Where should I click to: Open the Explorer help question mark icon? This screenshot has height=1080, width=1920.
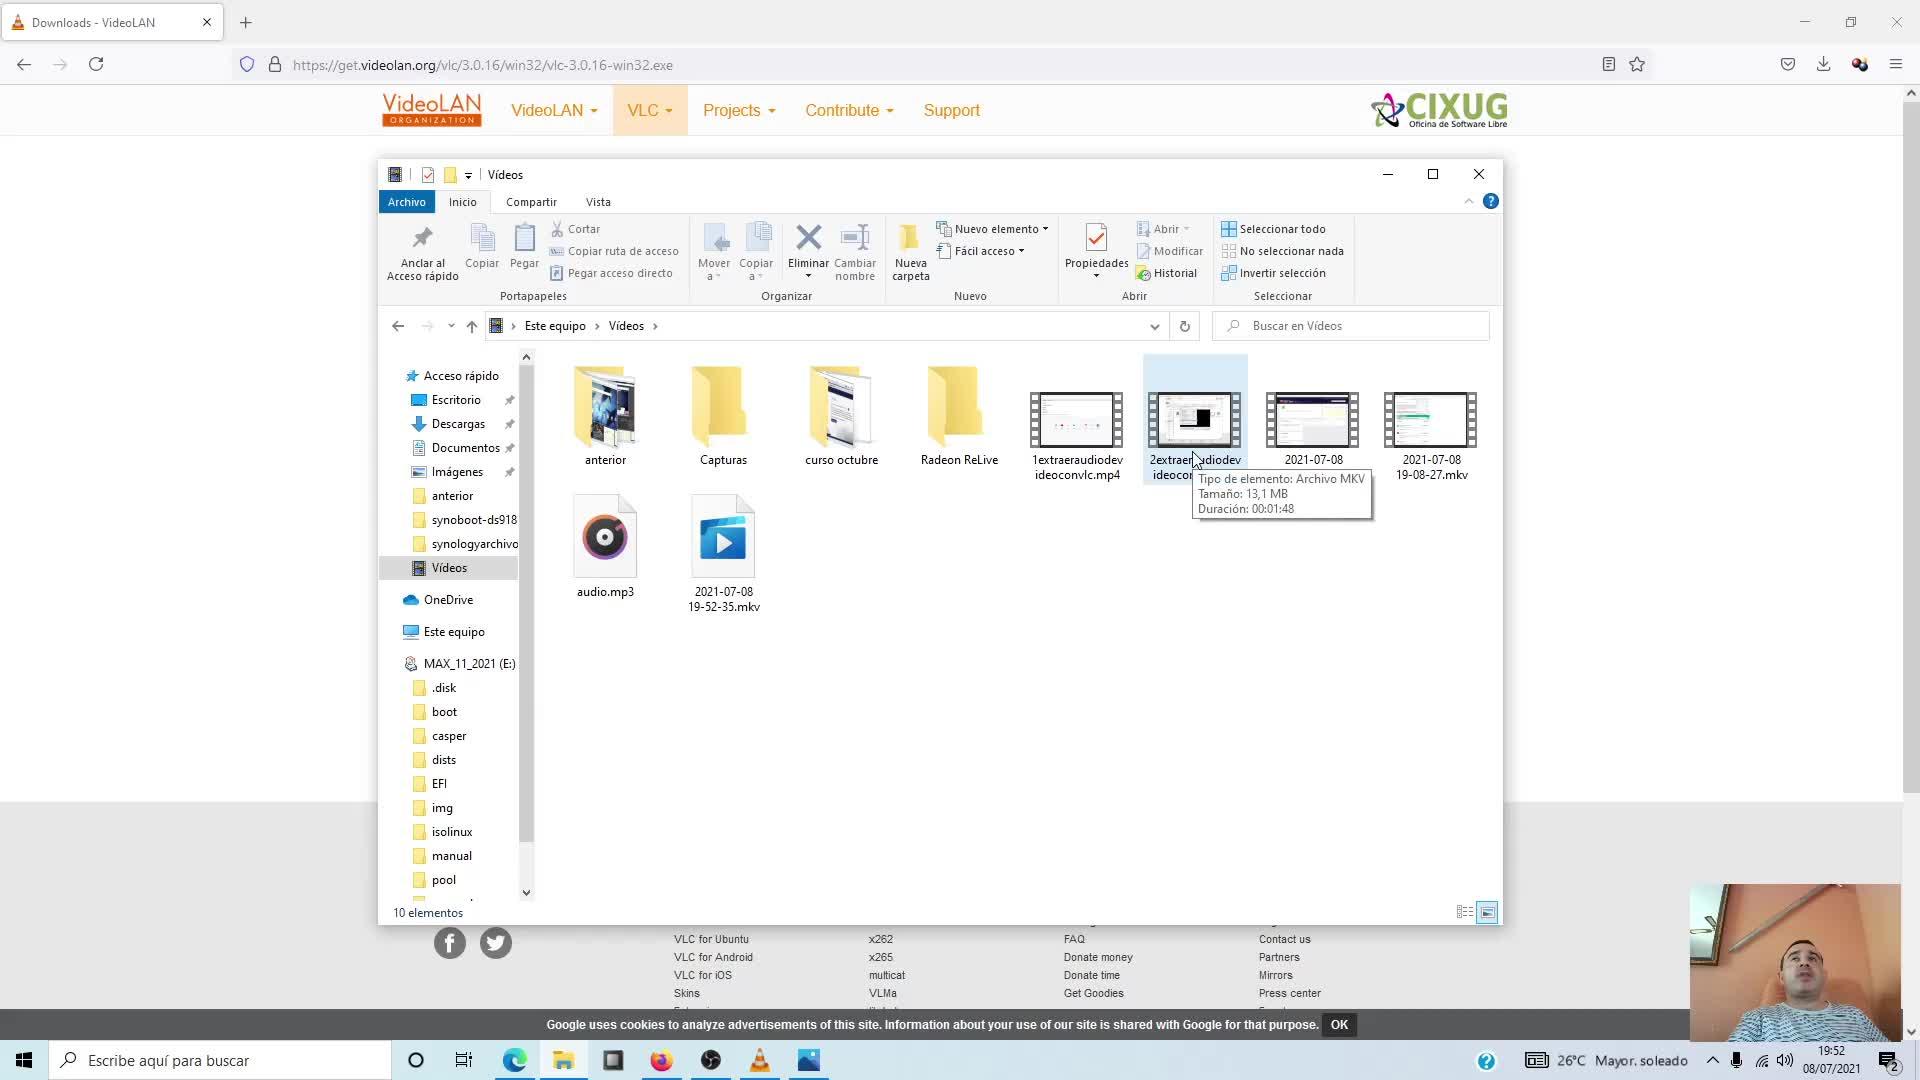point(1490,201)
